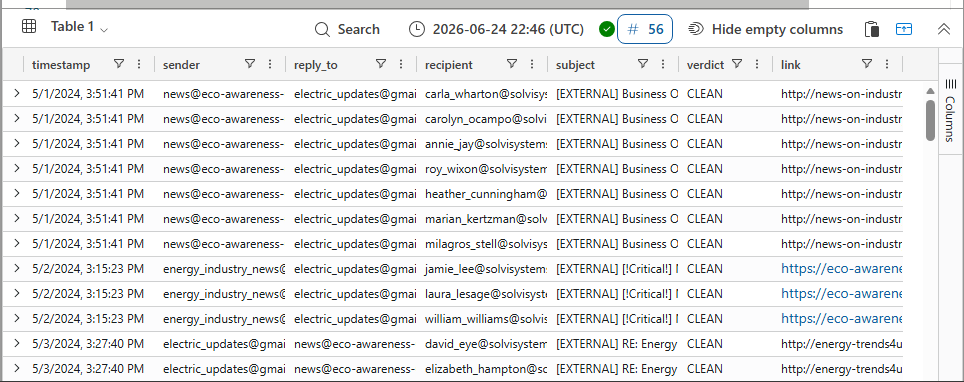
Task: Filter the verdict column
Action: tap(737, 64)
